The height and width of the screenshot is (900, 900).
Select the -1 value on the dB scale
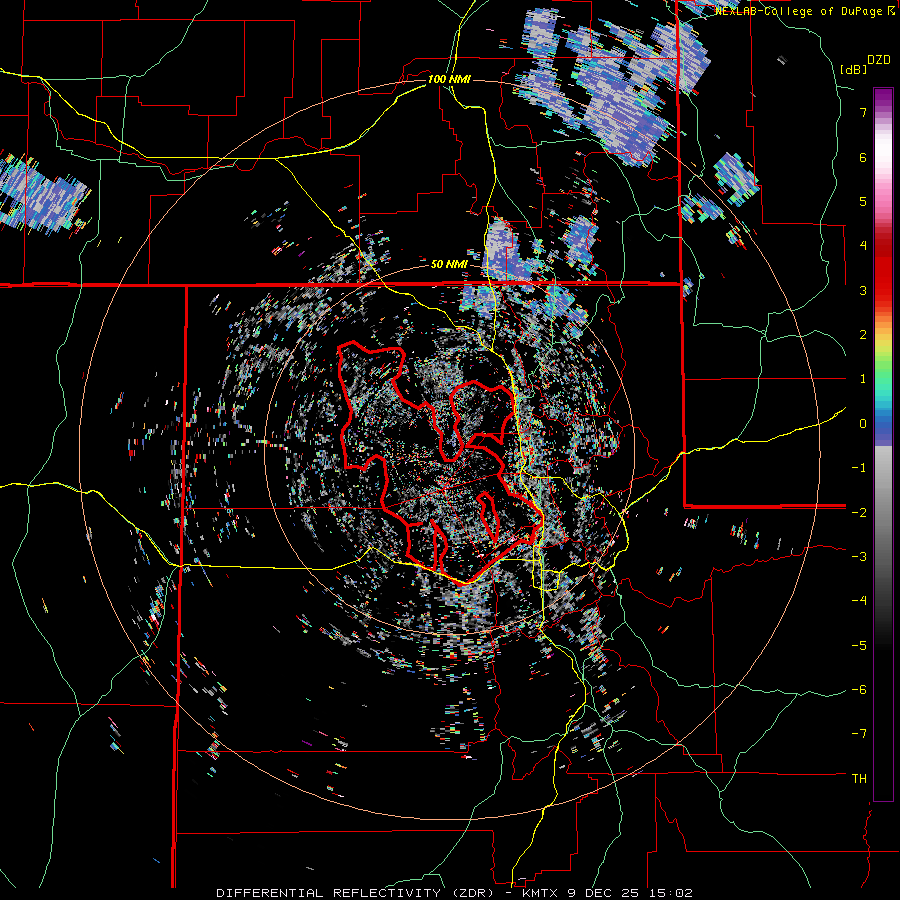click(x=859, y=468)
